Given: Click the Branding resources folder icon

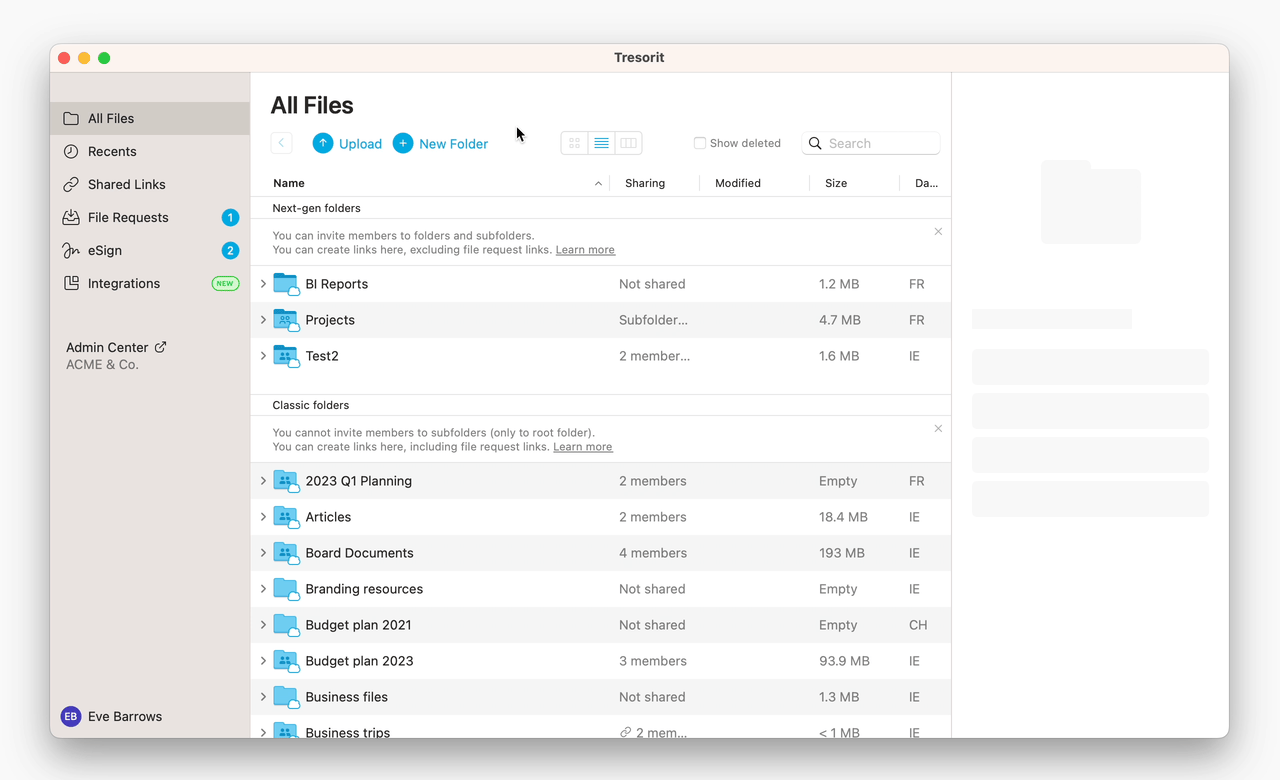Looking at the screenshot, I should [x=286, y=589].
